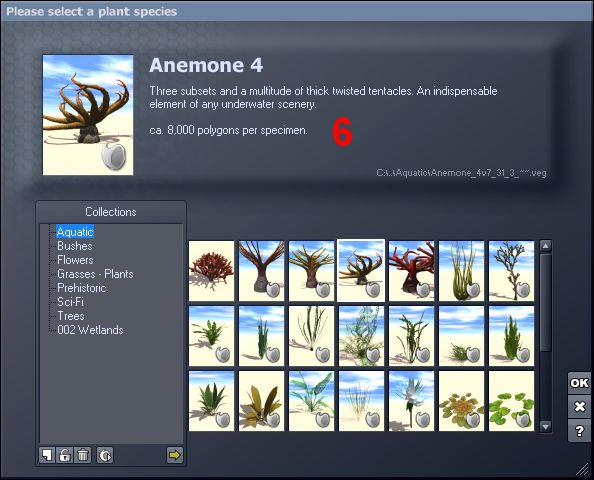Select the Prehistoric collection

pyautogui.click(x=81, y=288)
